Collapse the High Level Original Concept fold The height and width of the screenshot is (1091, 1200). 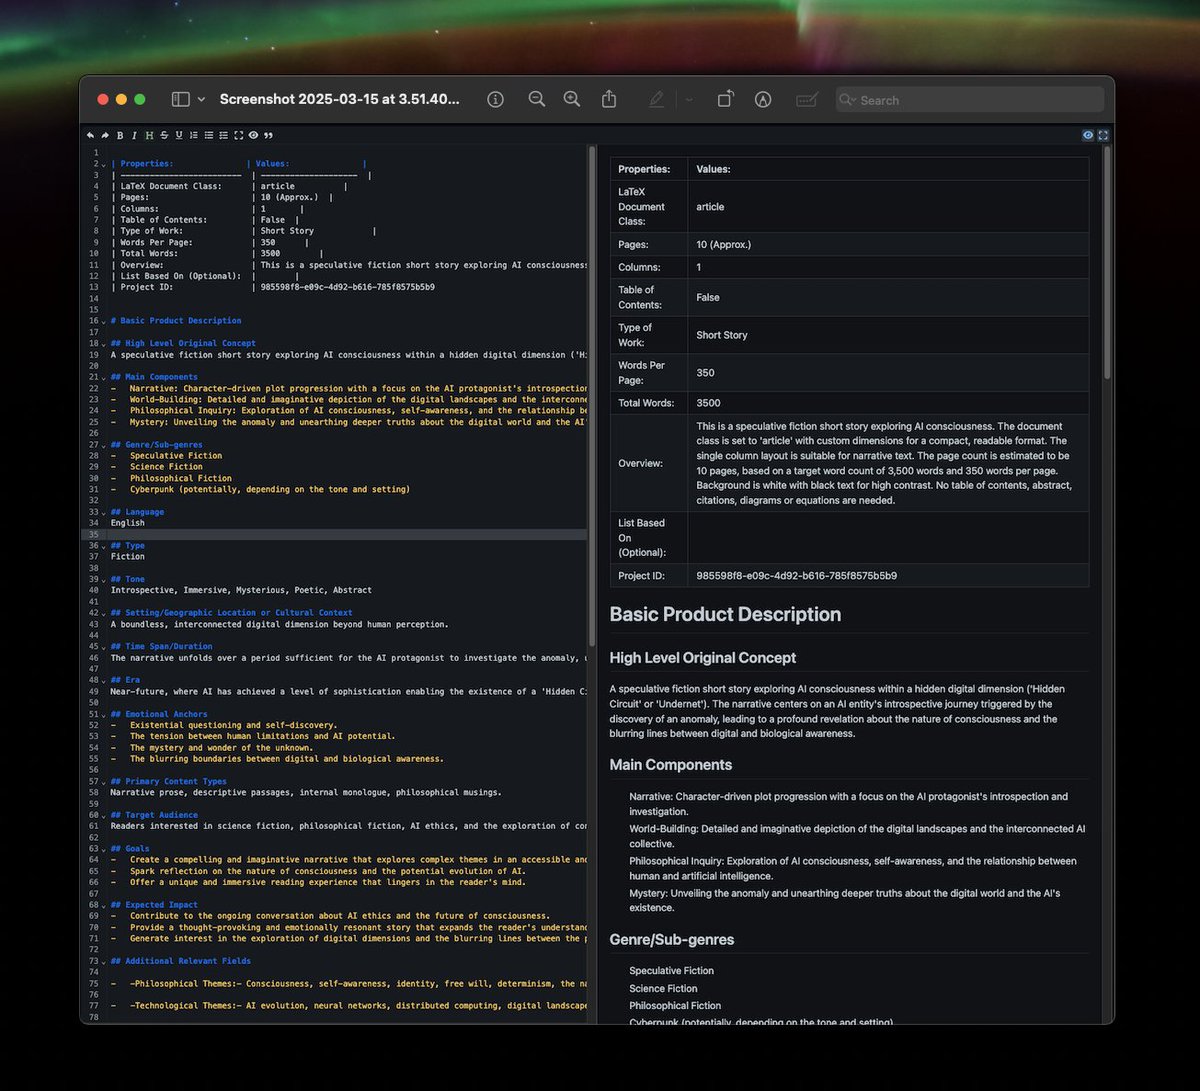coord(104,343)
